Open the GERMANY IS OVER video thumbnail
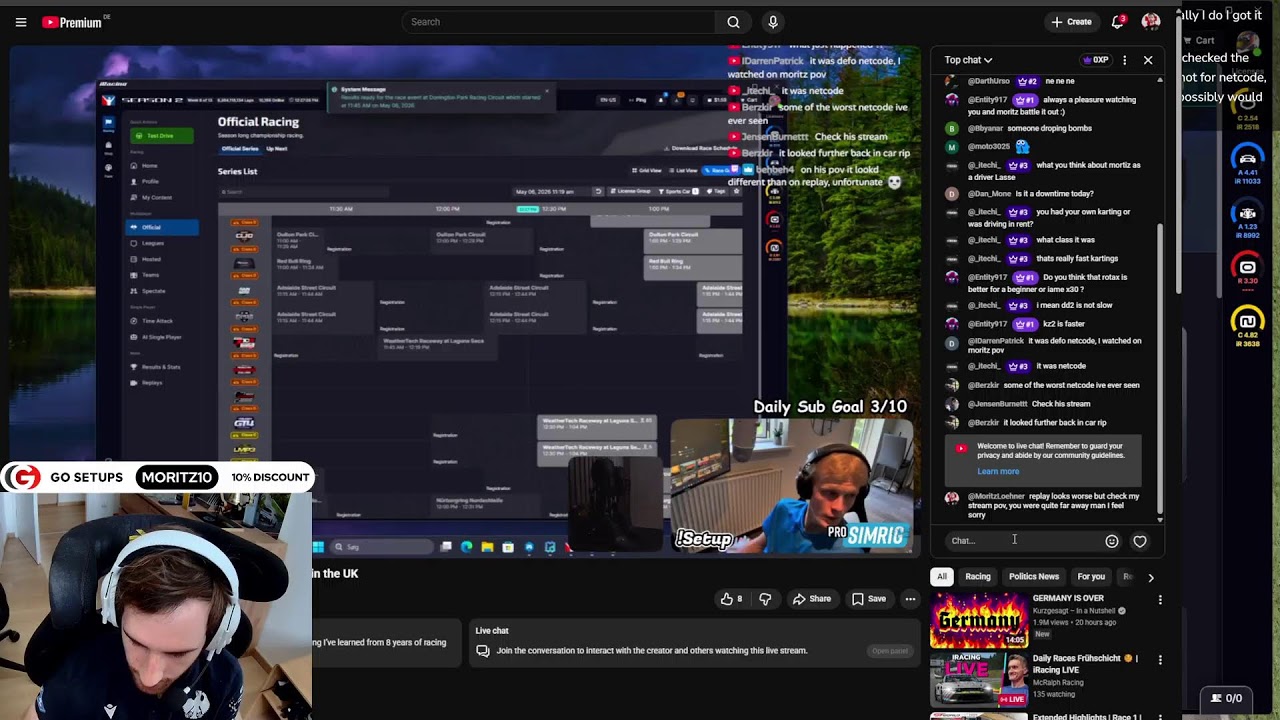The height and width of the screenshot is (720, 1280). tap(979, 621)
